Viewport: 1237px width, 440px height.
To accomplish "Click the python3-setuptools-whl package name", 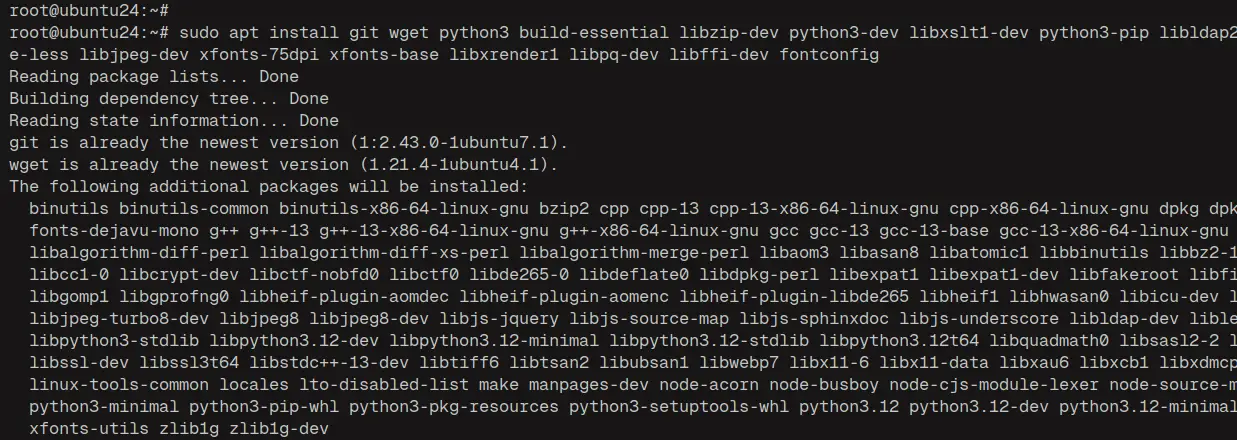I will [x=679, y=406].
